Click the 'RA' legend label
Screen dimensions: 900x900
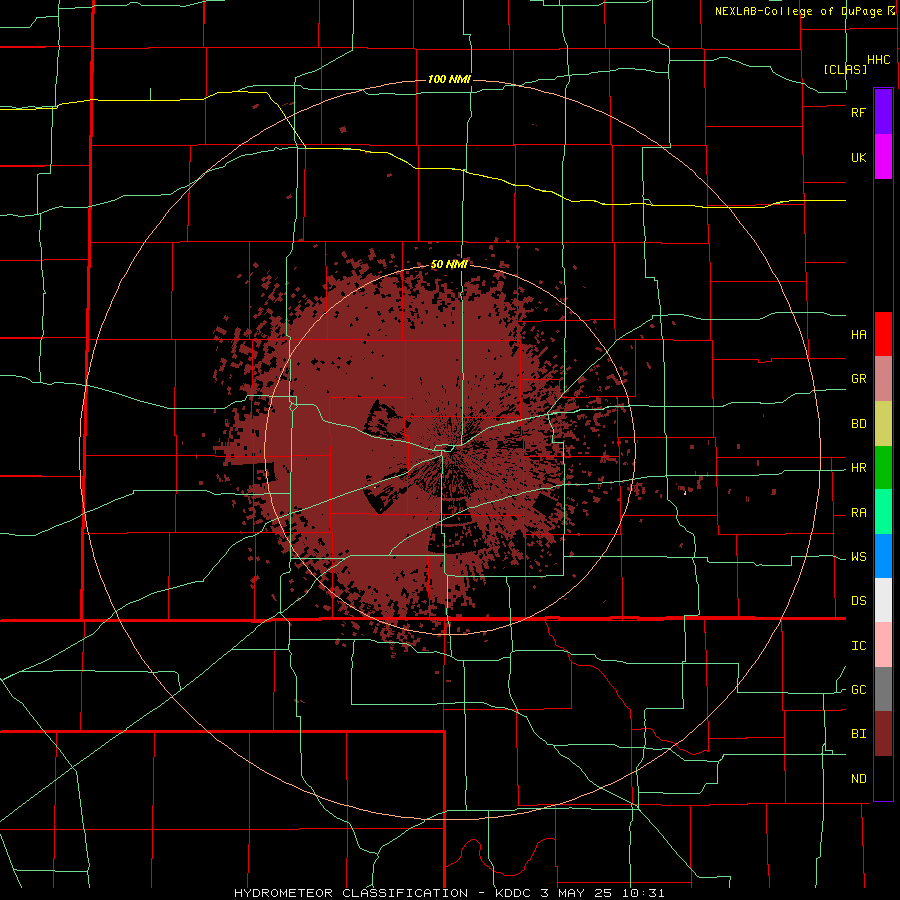pyautogui.click(x=858, y=513)
